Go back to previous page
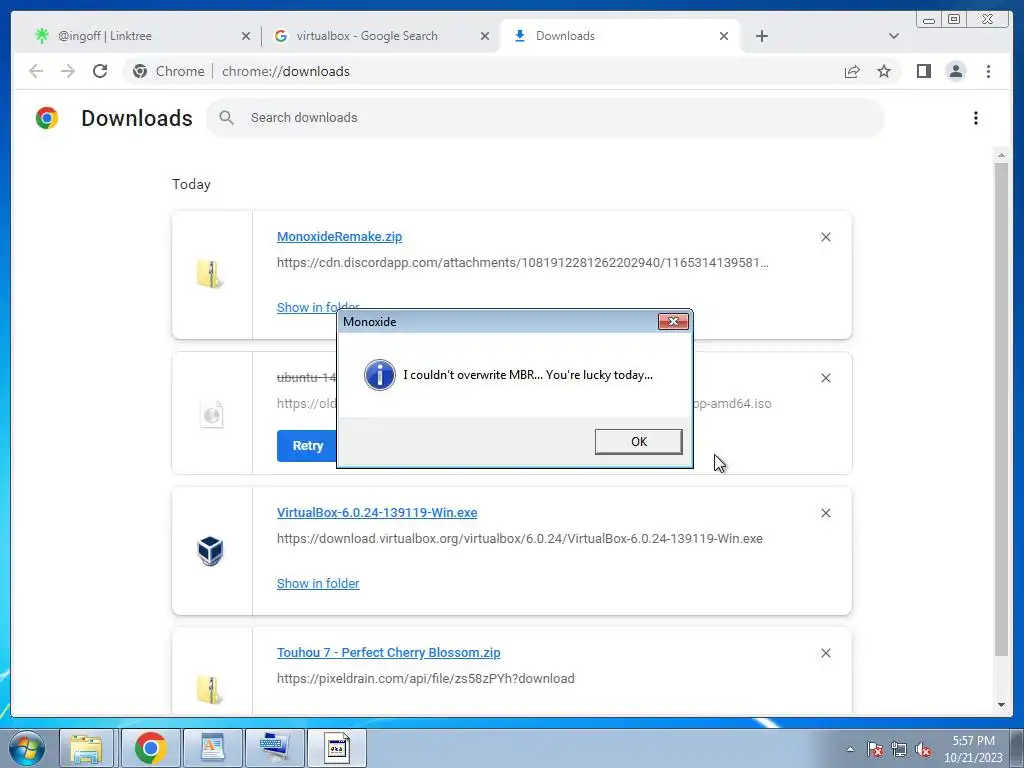The width and height of the screenshot is (1024, 768). [36, 71]
